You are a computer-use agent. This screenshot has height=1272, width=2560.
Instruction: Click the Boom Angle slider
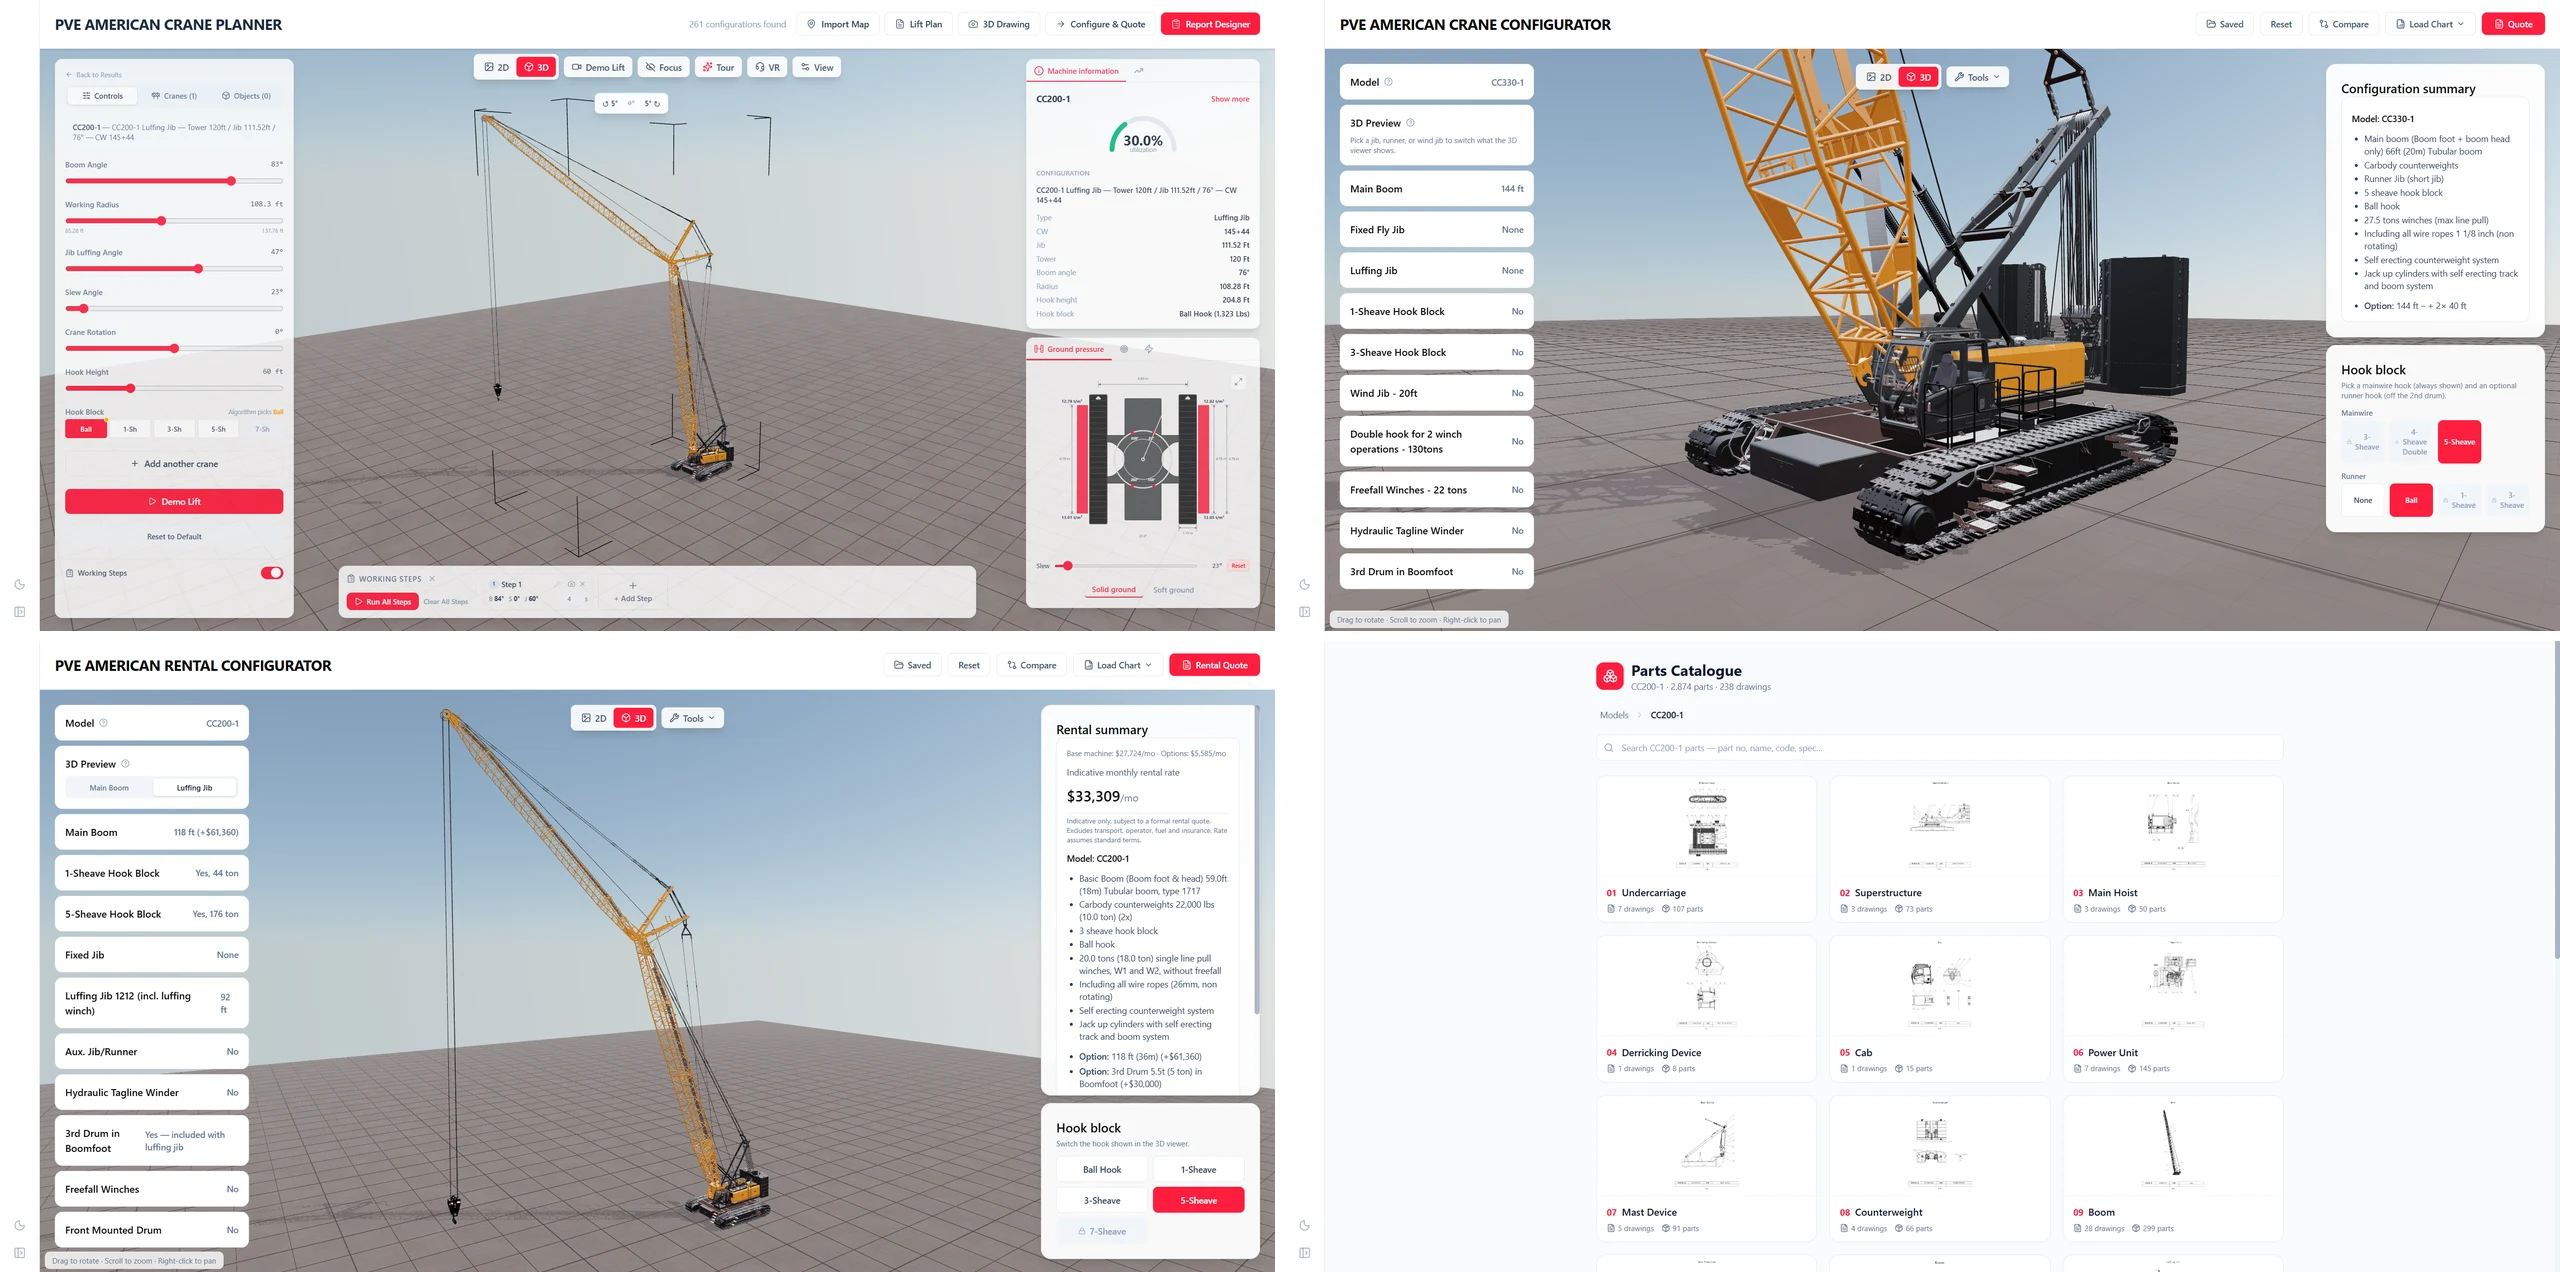point(174,181)
